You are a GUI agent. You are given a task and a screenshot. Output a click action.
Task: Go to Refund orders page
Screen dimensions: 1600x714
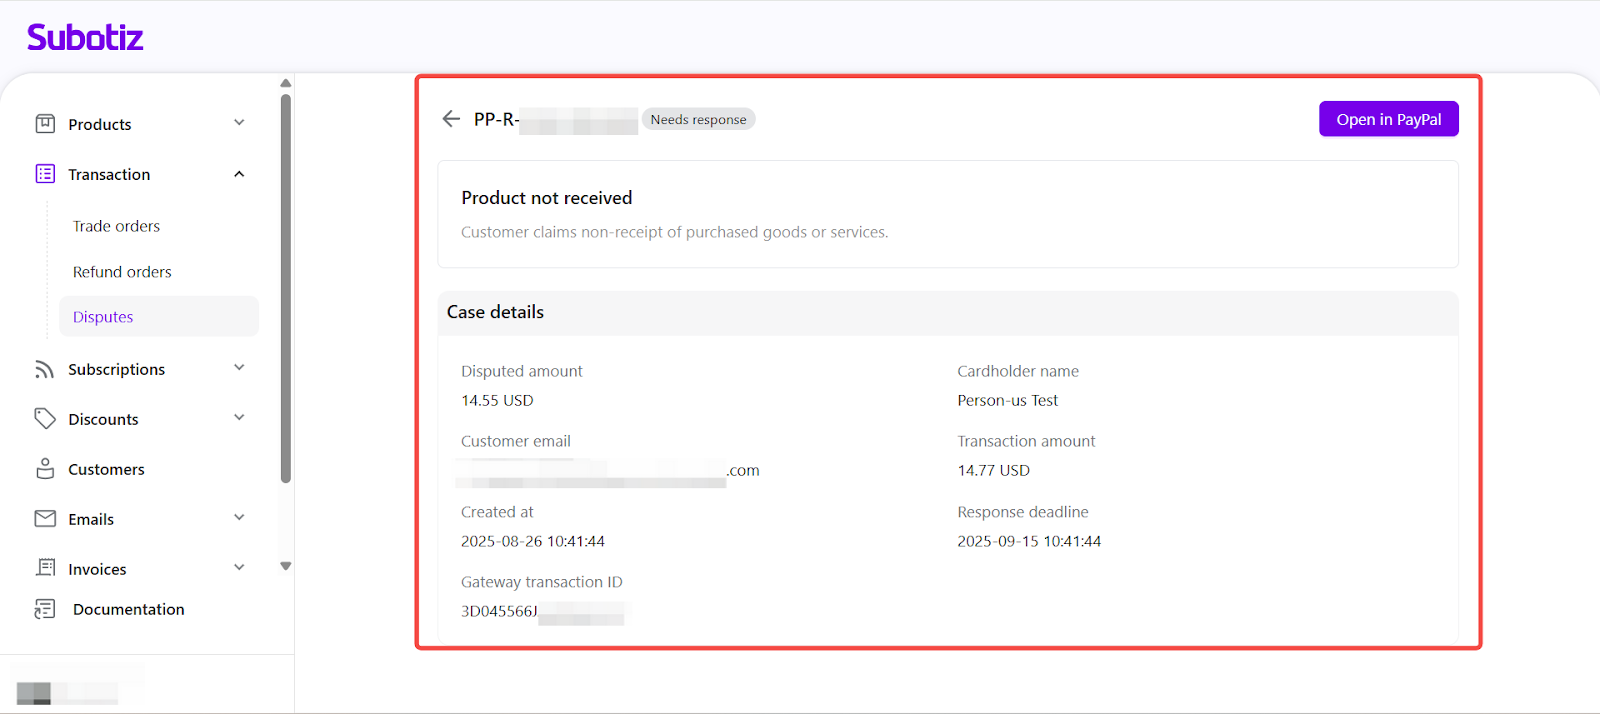[x=122, y=272]
